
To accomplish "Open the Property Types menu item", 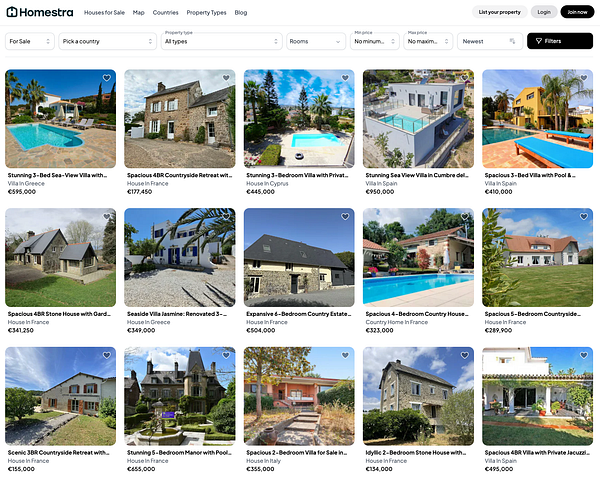I will tap(206, 13).
